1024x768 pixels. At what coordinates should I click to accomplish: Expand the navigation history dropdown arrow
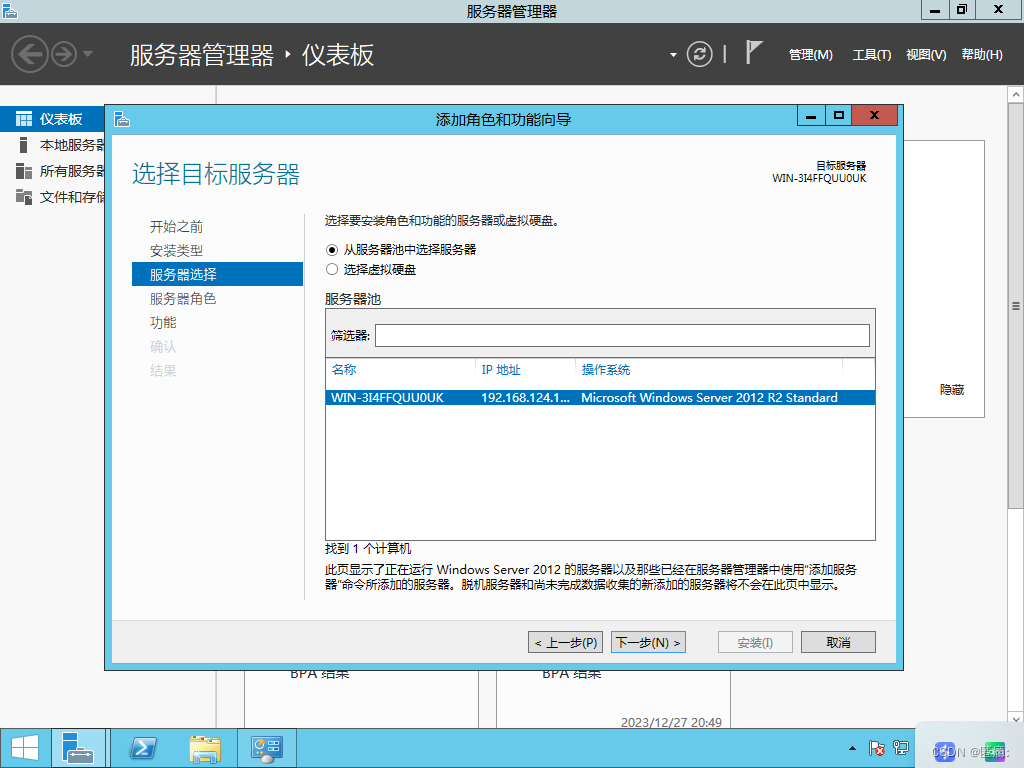point(88,54)
